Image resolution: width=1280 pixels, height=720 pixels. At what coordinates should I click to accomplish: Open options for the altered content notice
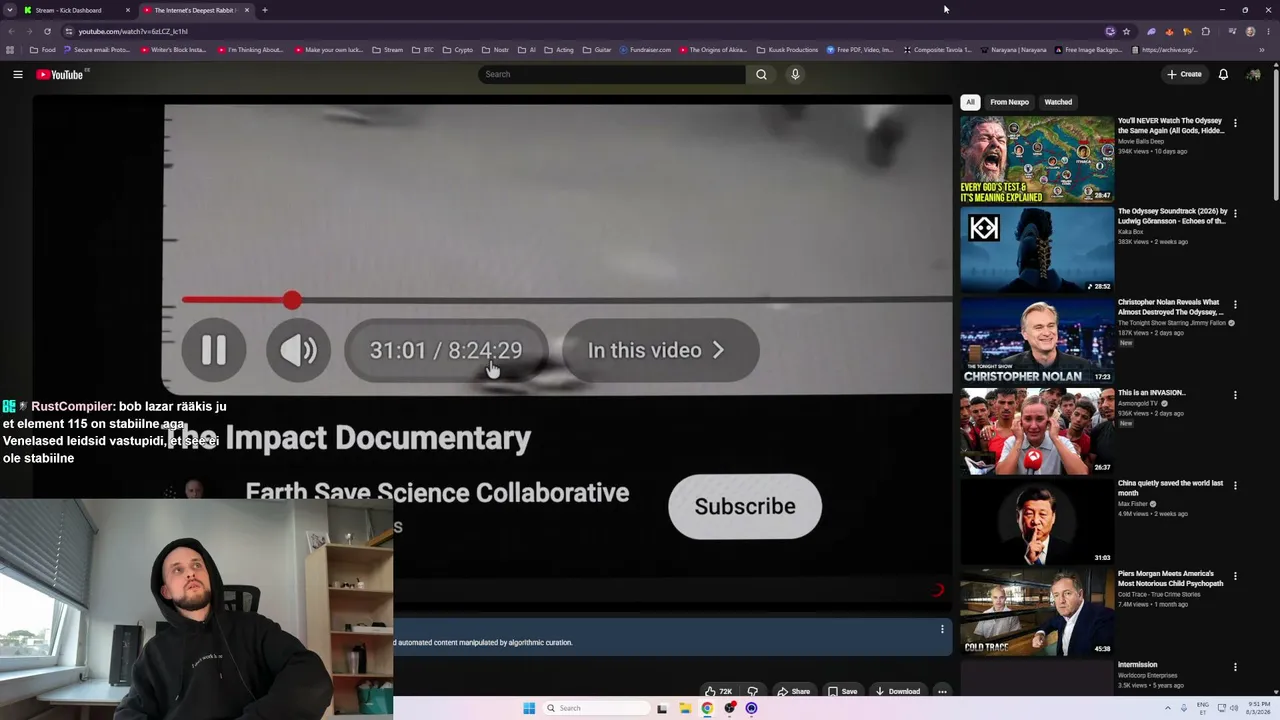pyautogui.click(x=942, y=629)
